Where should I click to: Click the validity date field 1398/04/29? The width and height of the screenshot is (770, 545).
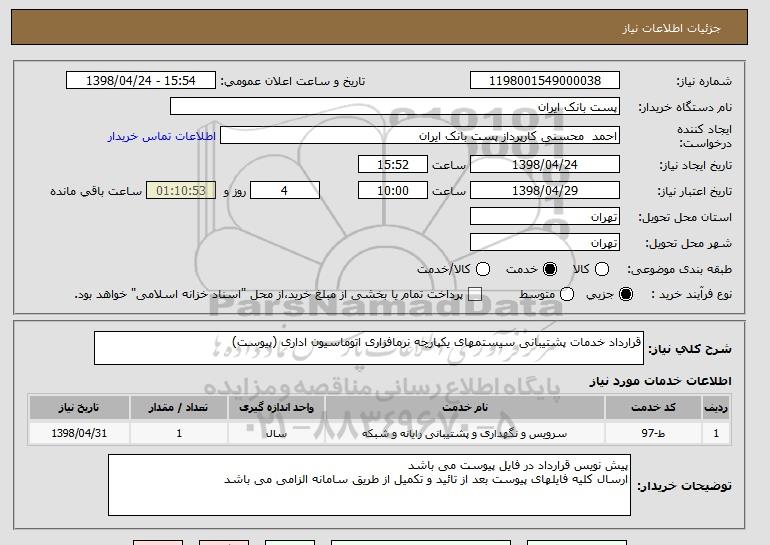(x=545, y=191)
